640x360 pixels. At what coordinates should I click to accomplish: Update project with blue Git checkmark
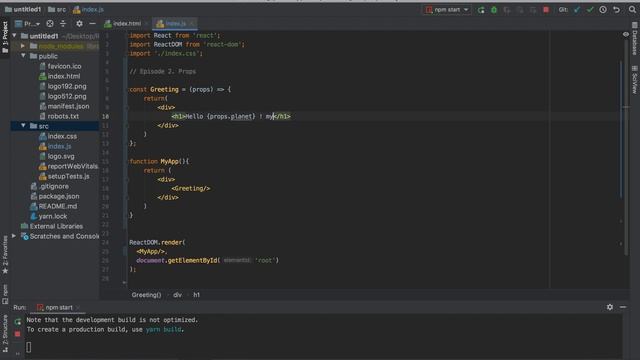[577, 10]
